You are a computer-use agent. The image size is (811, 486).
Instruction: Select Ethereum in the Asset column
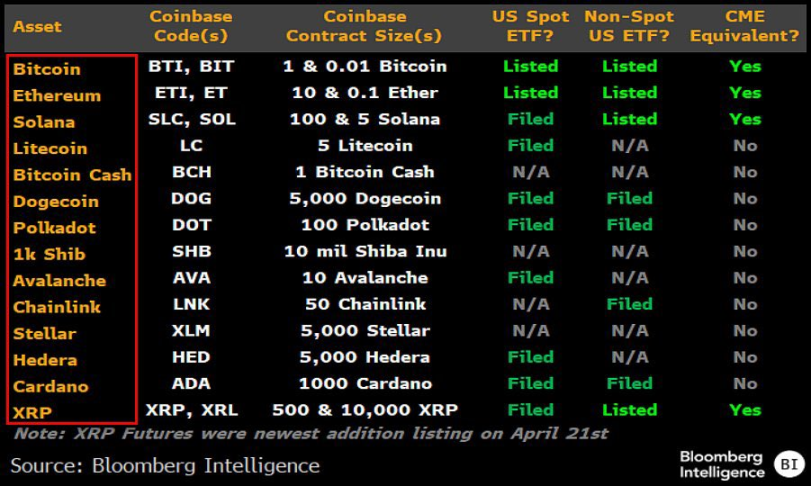[x=57, y=96]
